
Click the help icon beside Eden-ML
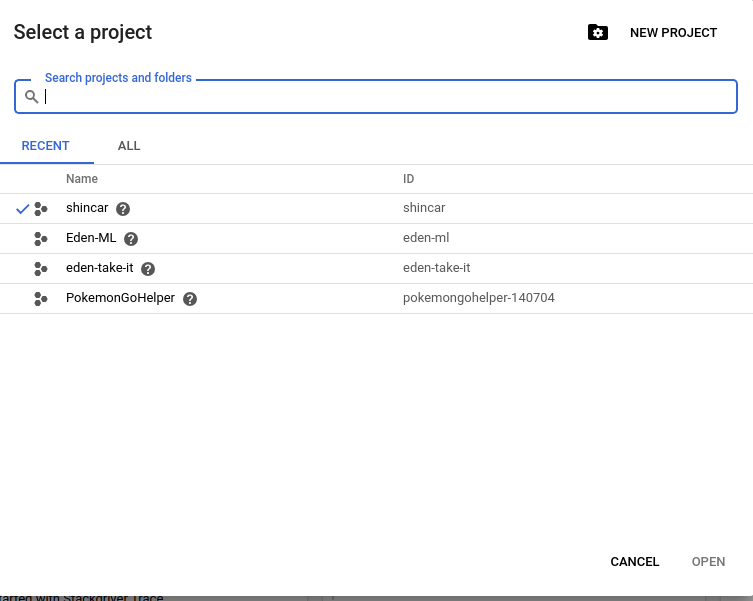point(131,239)
